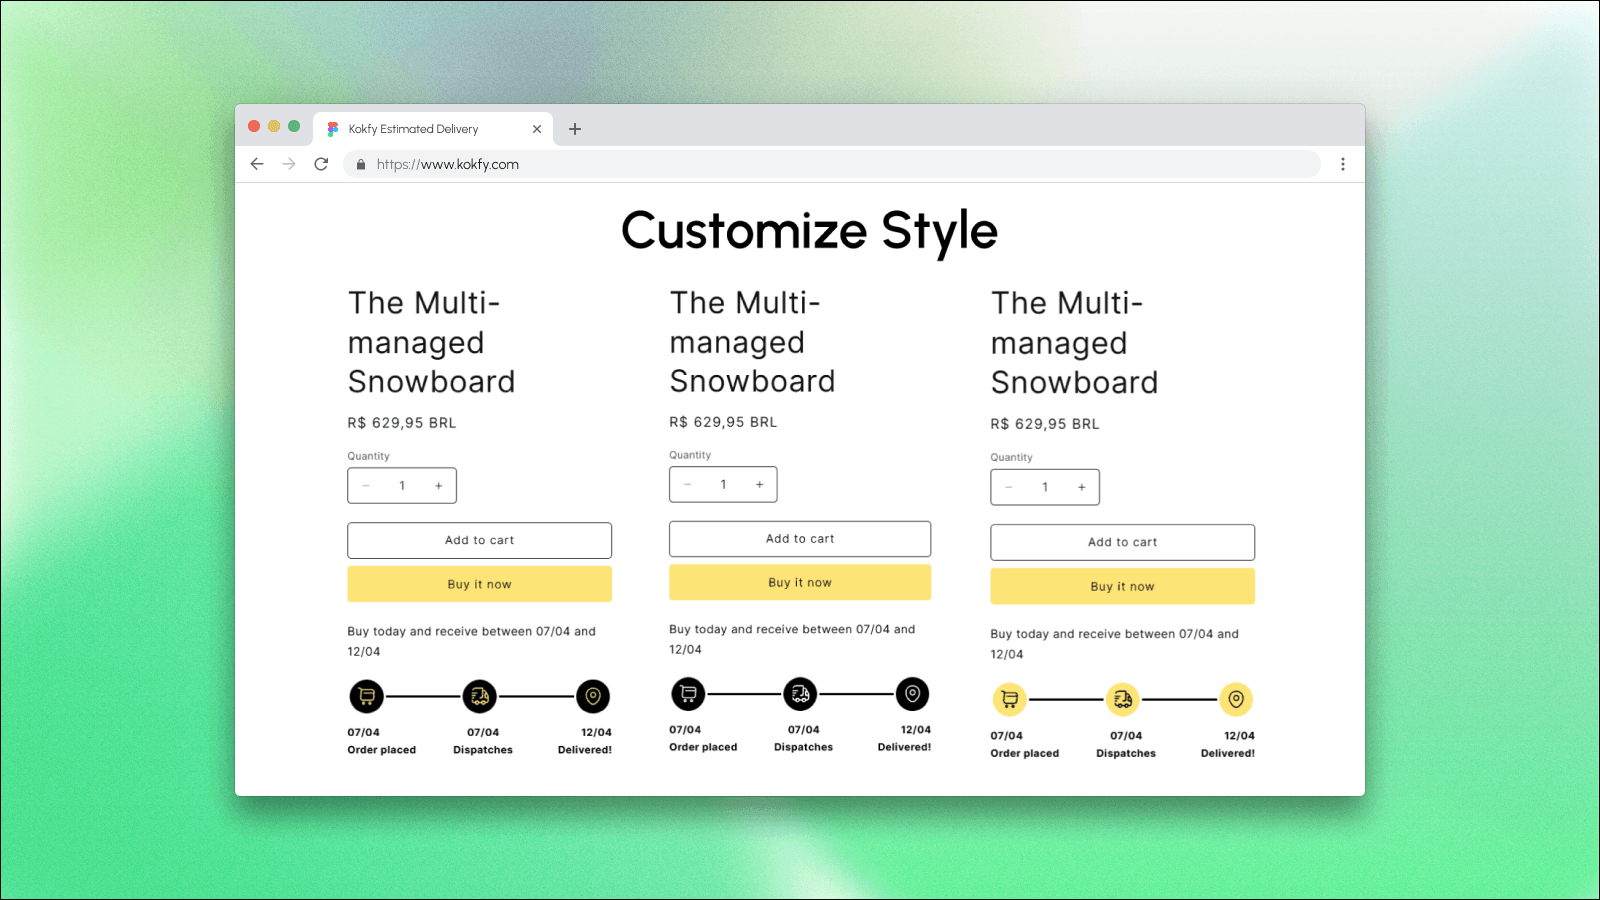
Task: Increase quantity for the first snowboard
Action: pyautogui.click(x=438, y=485)
